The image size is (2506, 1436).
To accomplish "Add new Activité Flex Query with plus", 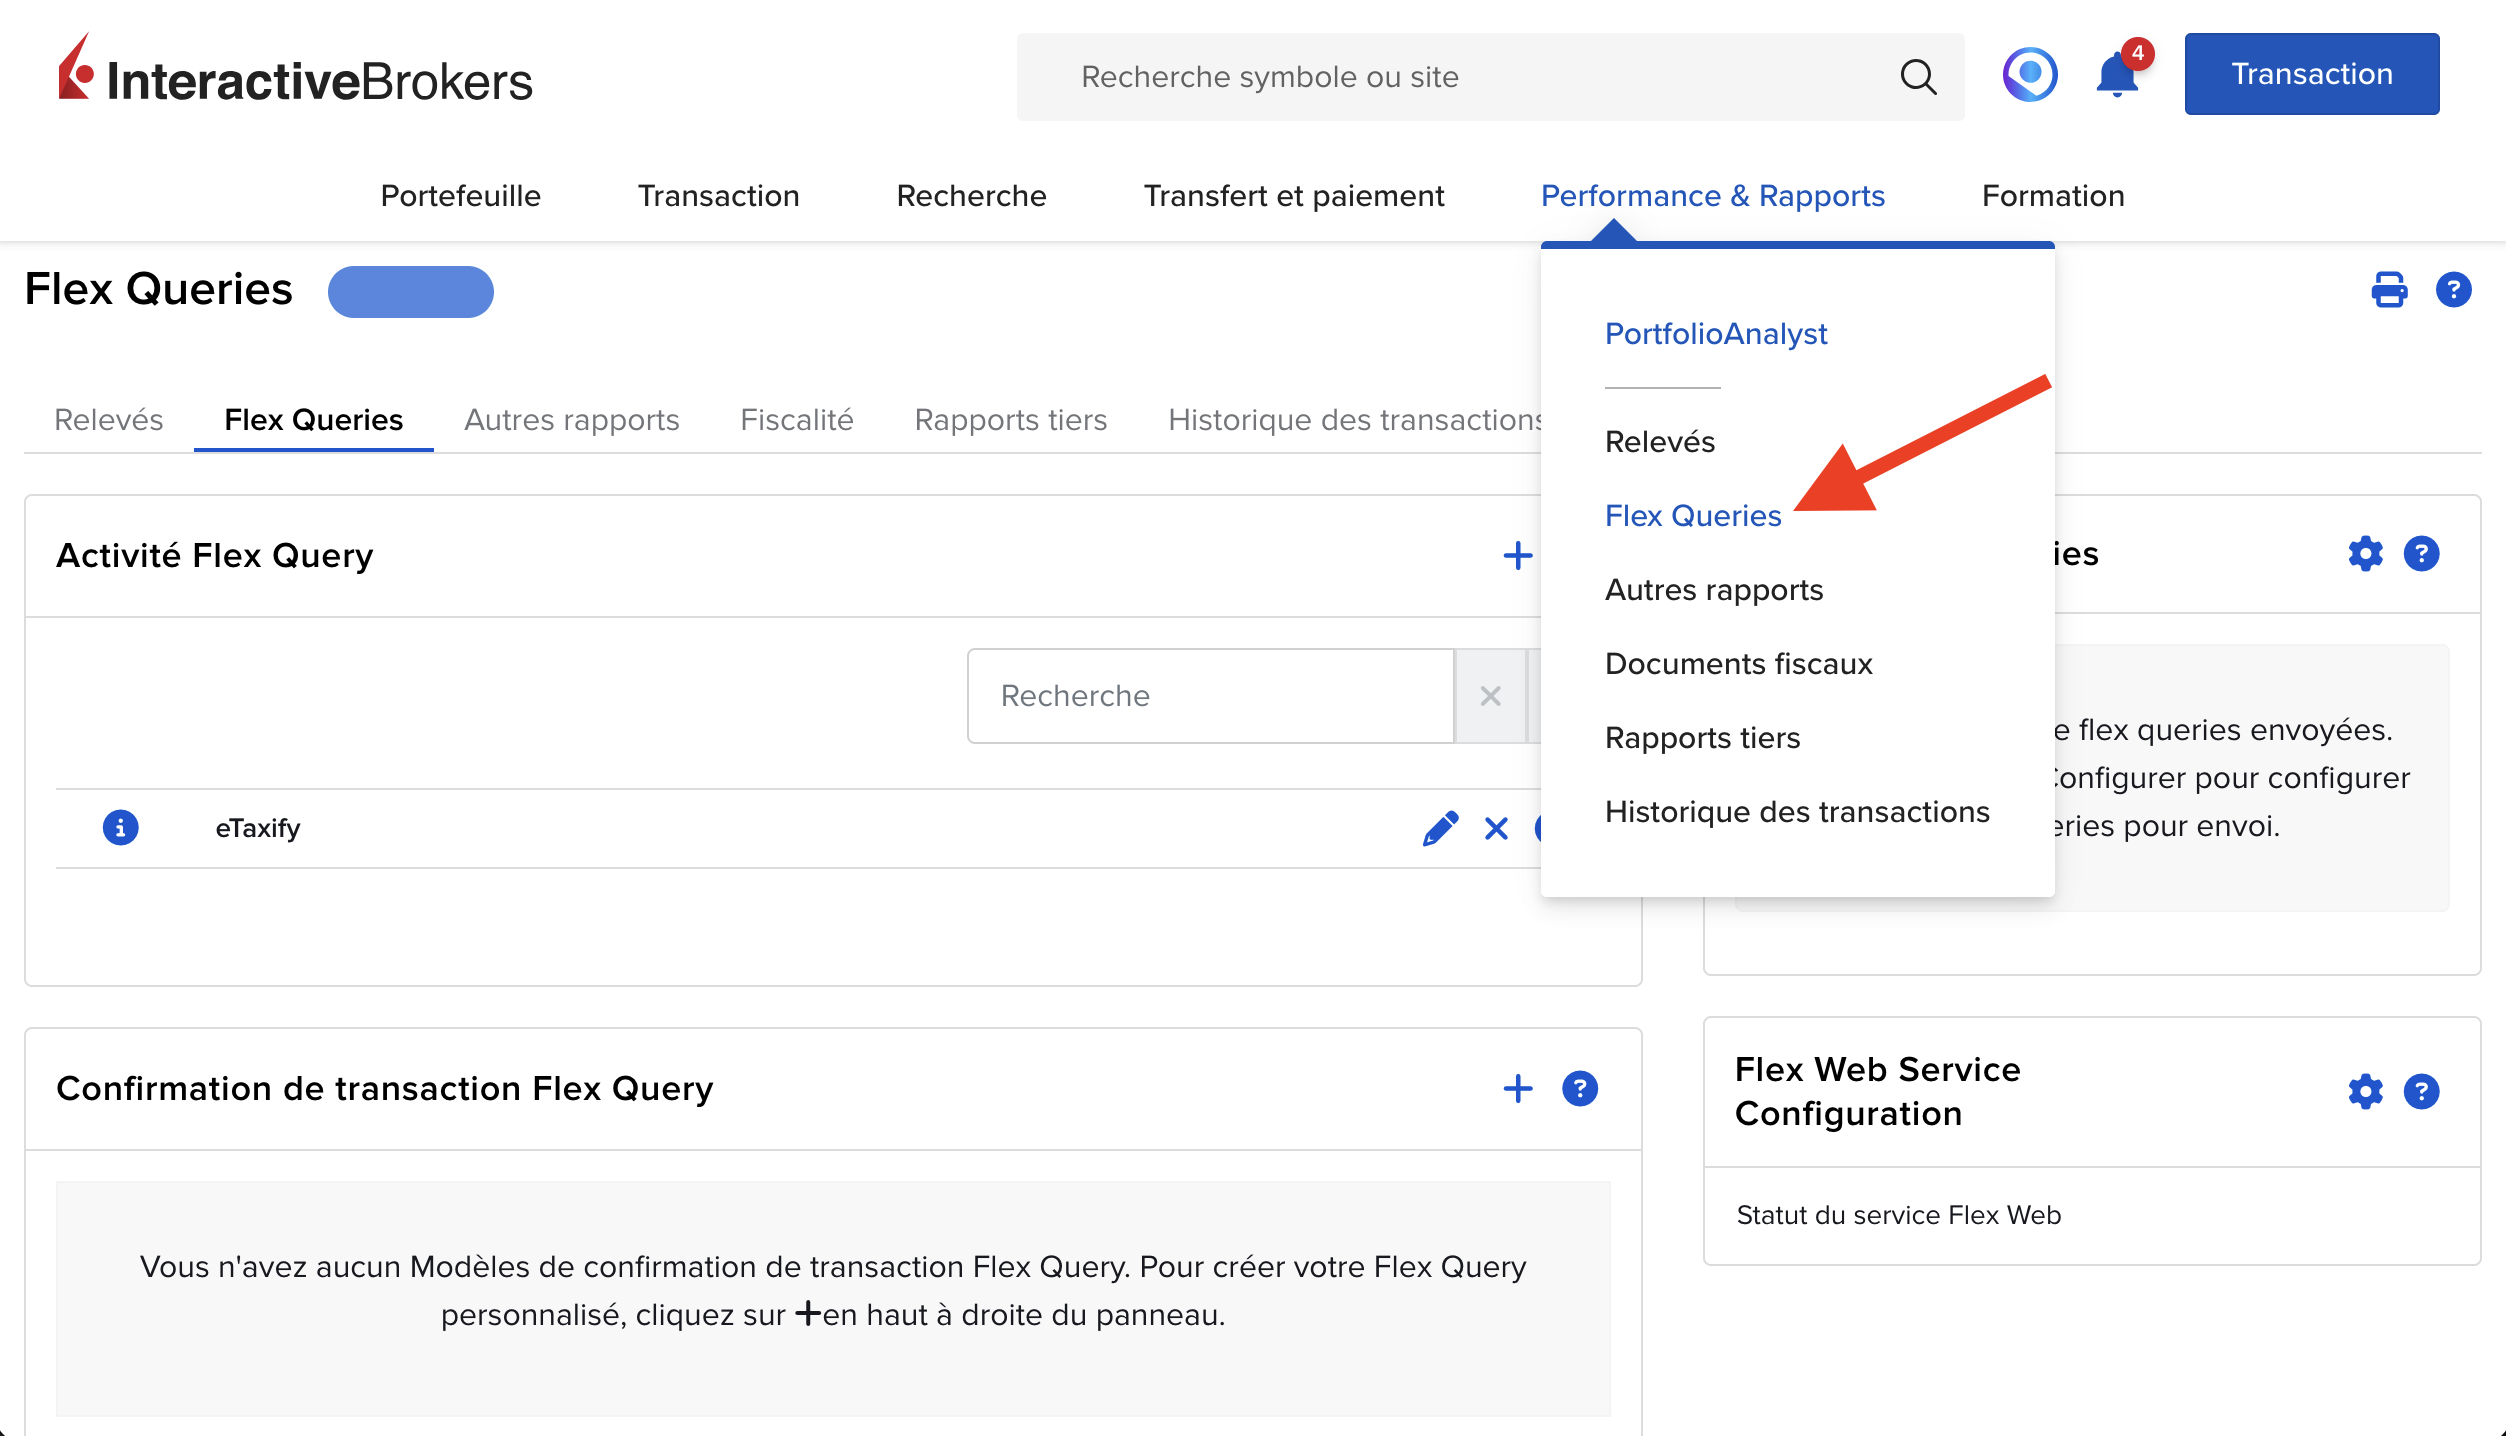I will [1517, 556].
